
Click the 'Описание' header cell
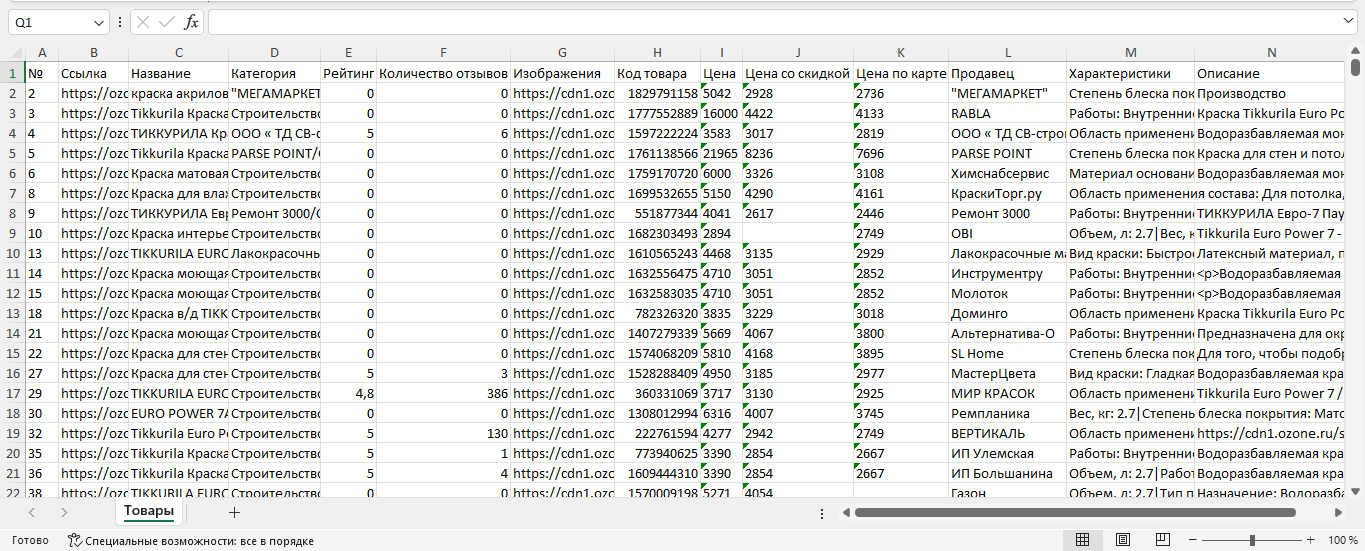[x=1271, y=73]
